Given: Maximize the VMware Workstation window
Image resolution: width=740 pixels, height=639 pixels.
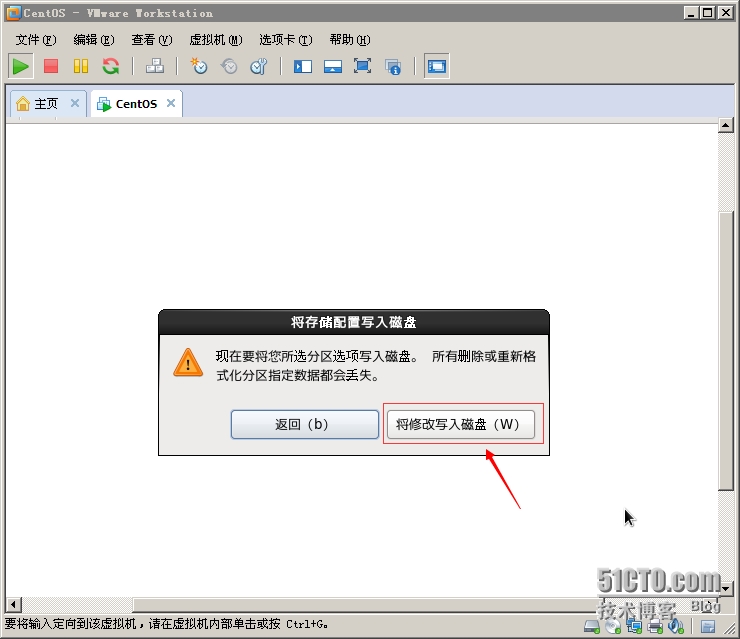Looking at the screenshot, I should point(708,13).
